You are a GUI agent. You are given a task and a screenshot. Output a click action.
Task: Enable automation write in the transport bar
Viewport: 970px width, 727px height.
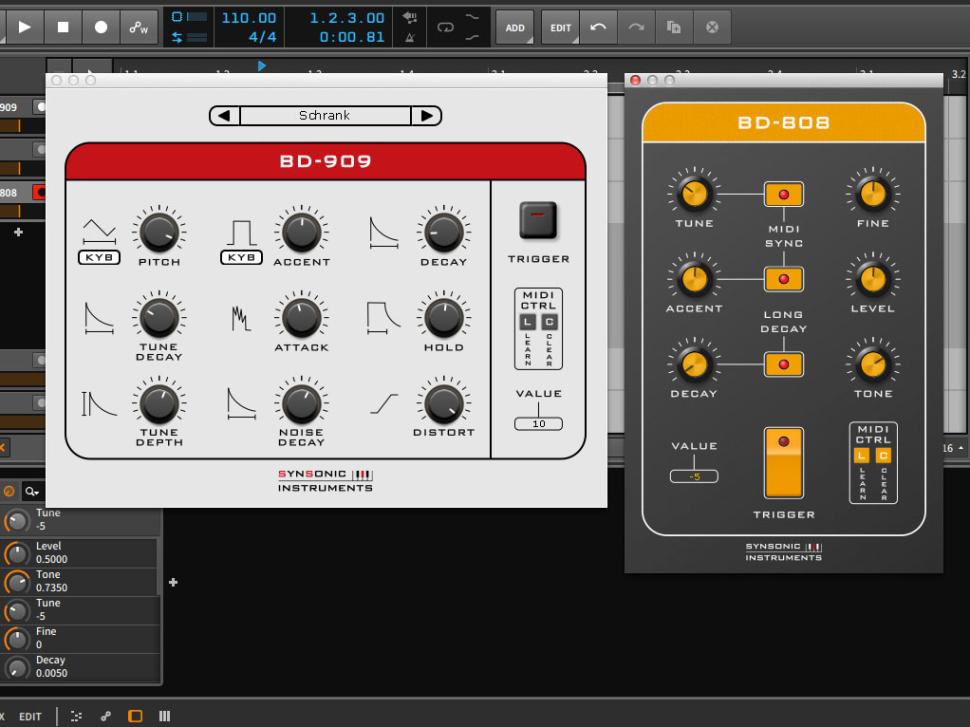(x=137, y=27)
